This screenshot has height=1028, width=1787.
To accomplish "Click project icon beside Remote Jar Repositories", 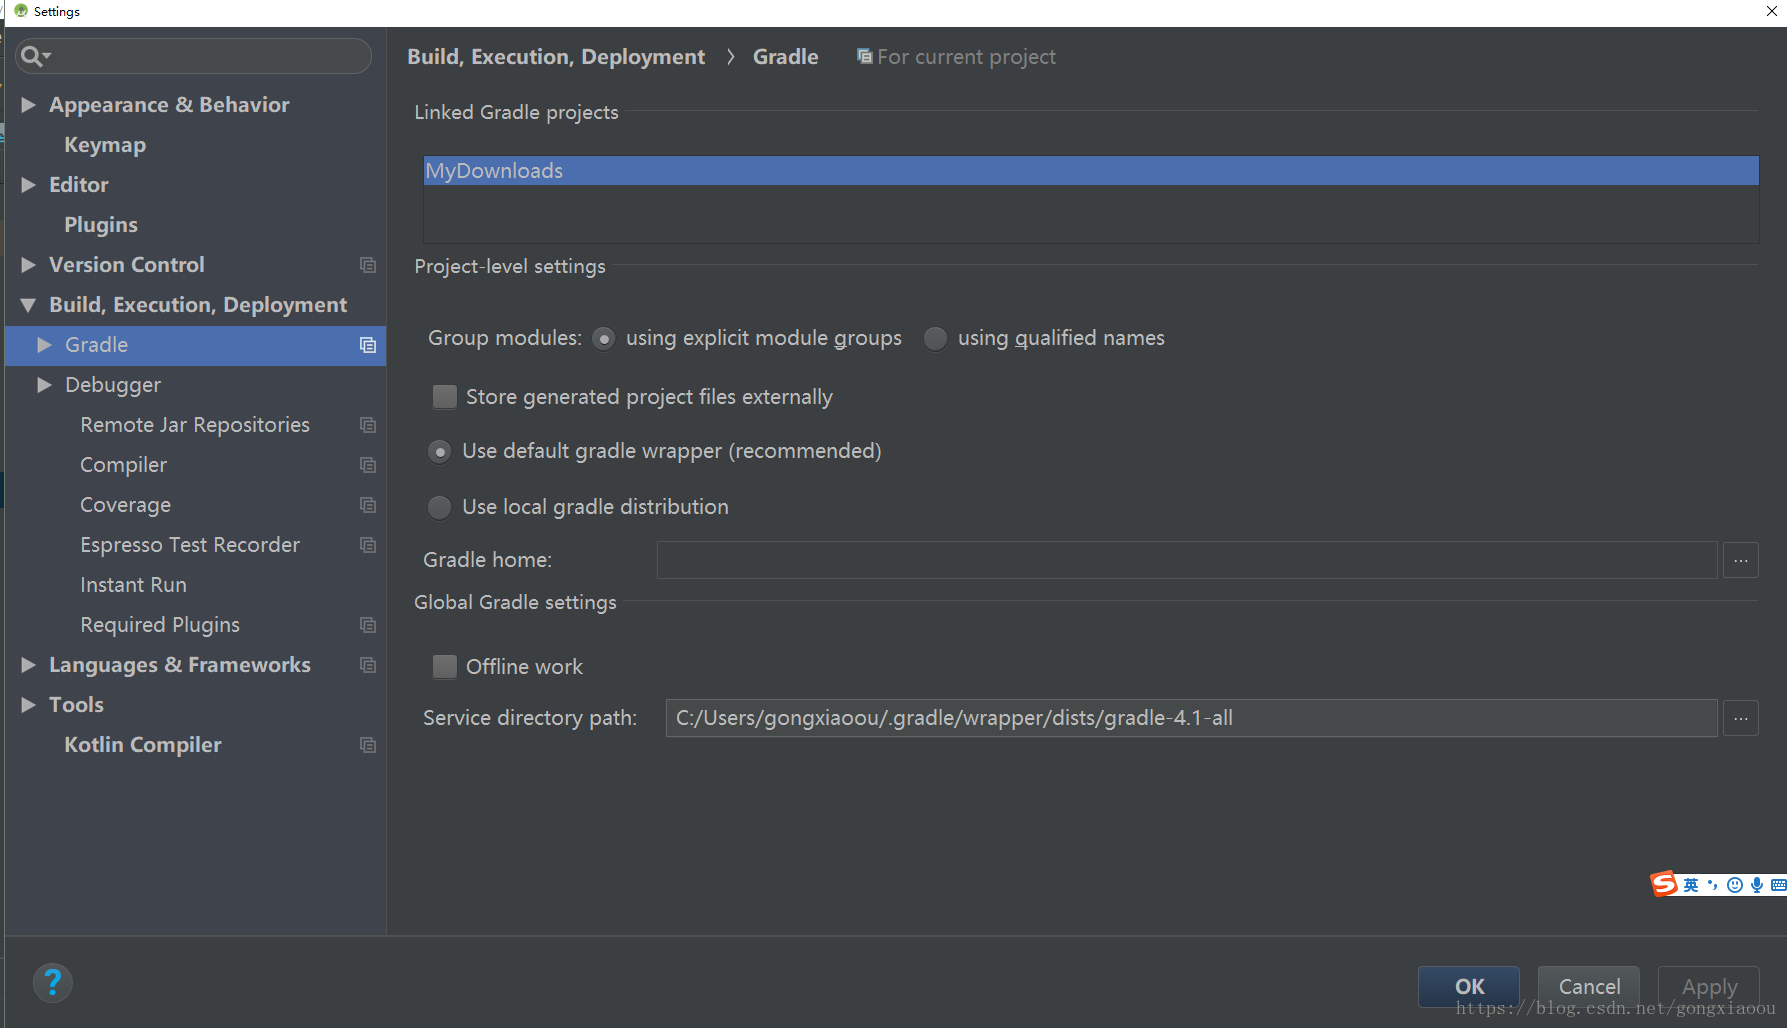I will [368, 425].
